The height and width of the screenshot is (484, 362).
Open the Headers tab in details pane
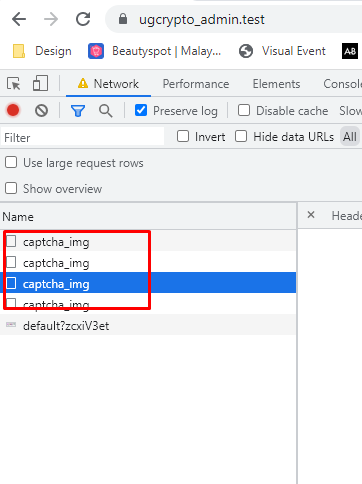(x=347, y=216)
